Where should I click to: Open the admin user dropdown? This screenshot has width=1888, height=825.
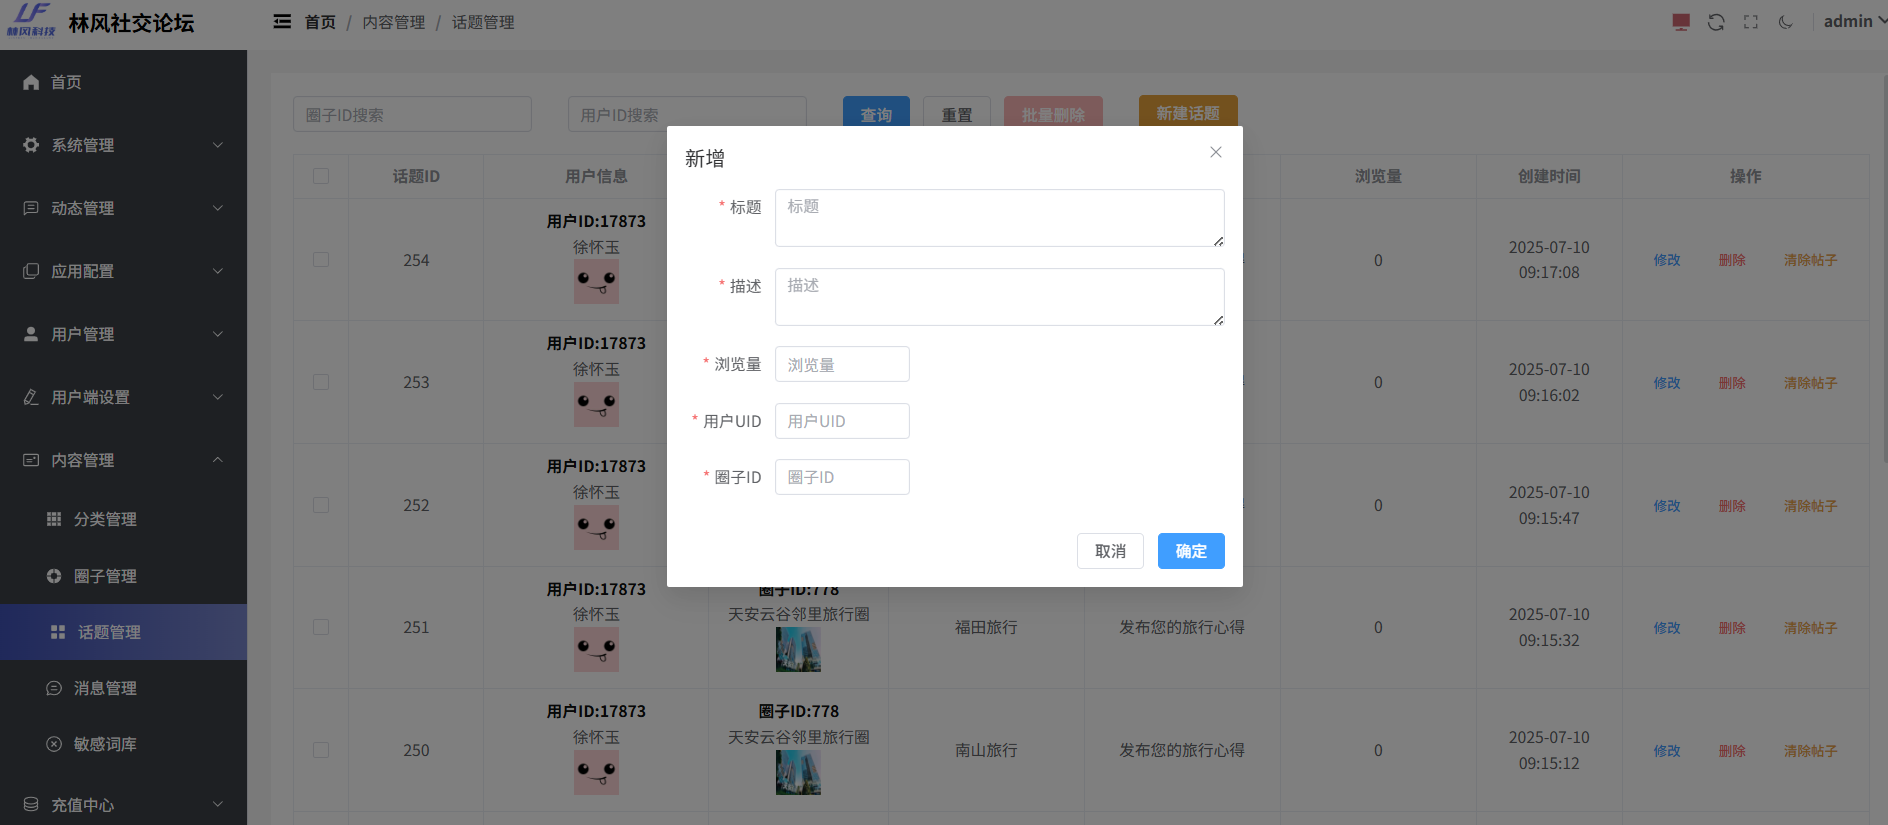click(x=1855, y=21)
